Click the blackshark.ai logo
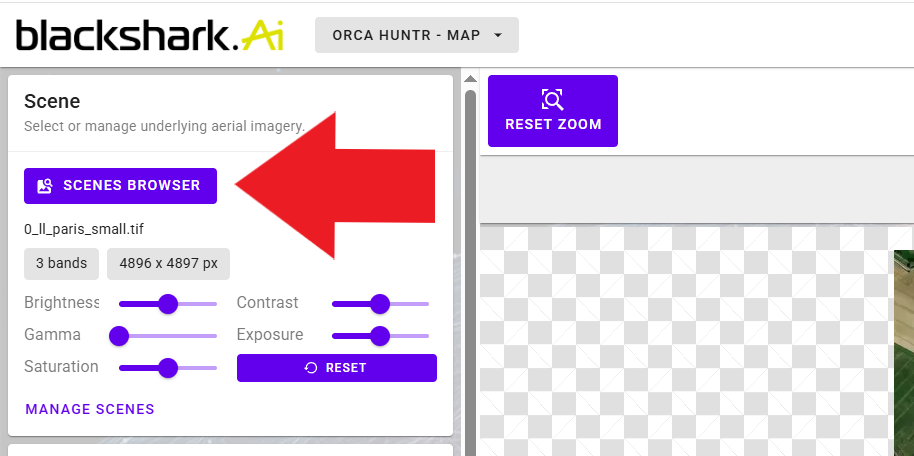This screenshot has height=456, width=914. click(150, 35)
